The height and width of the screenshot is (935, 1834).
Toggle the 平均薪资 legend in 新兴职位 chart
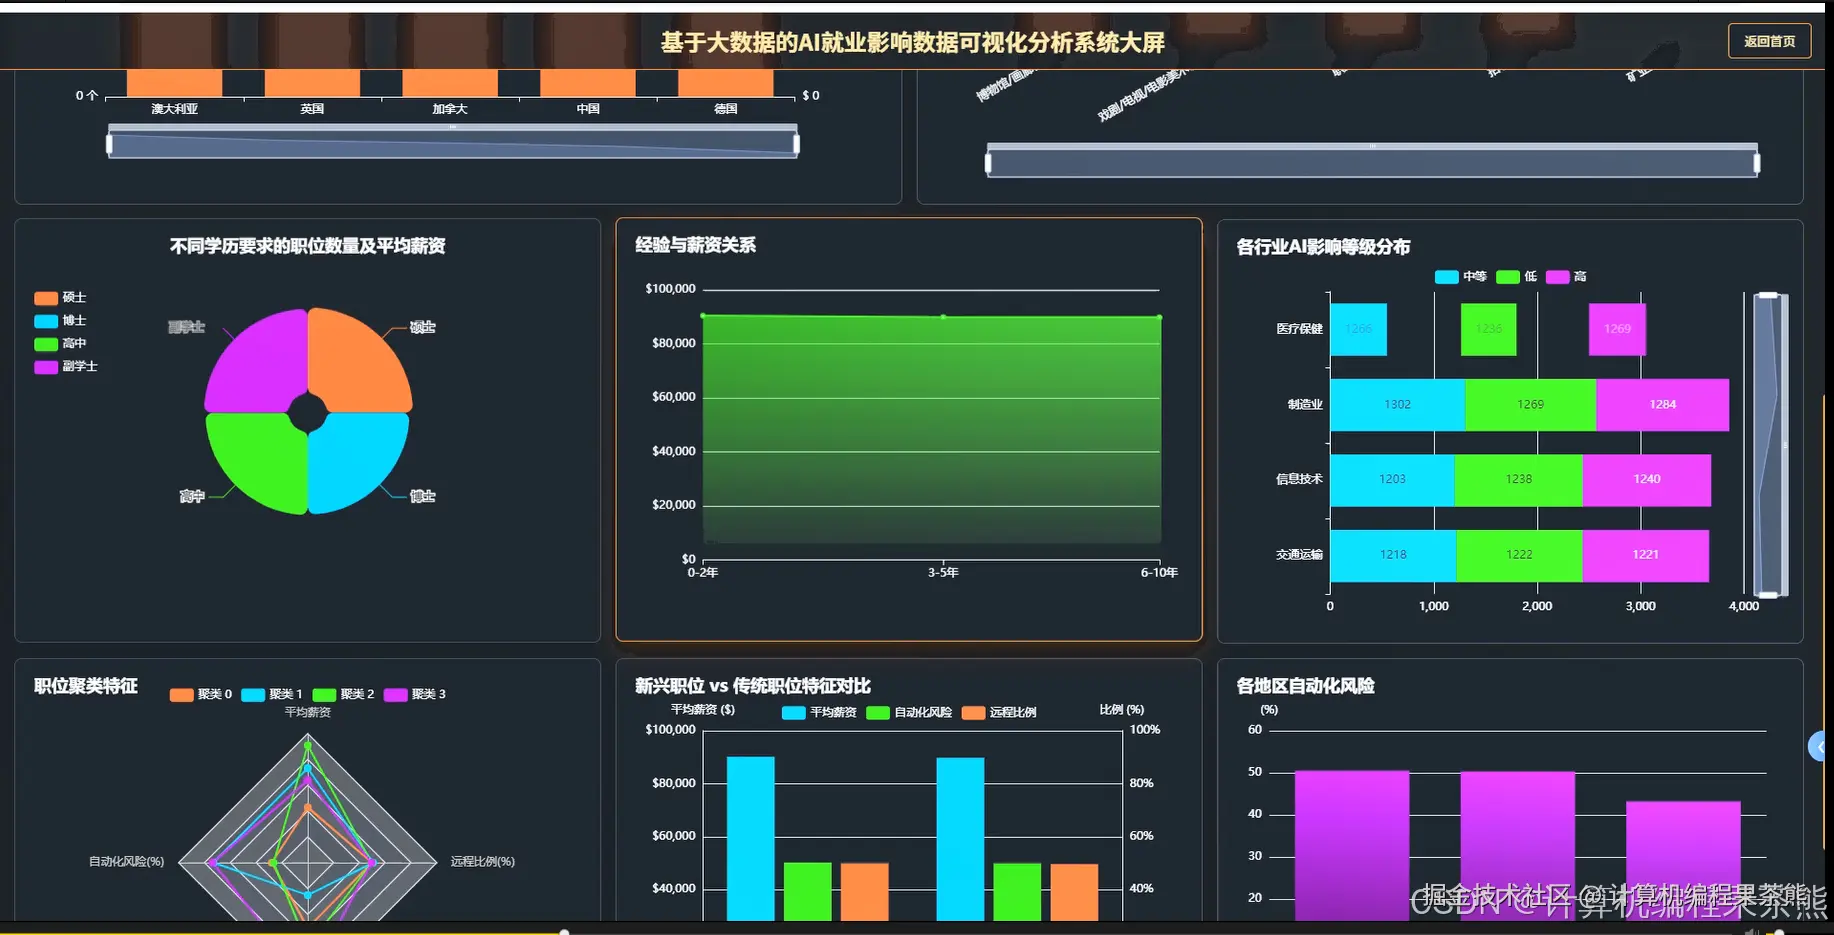point(819,713)
